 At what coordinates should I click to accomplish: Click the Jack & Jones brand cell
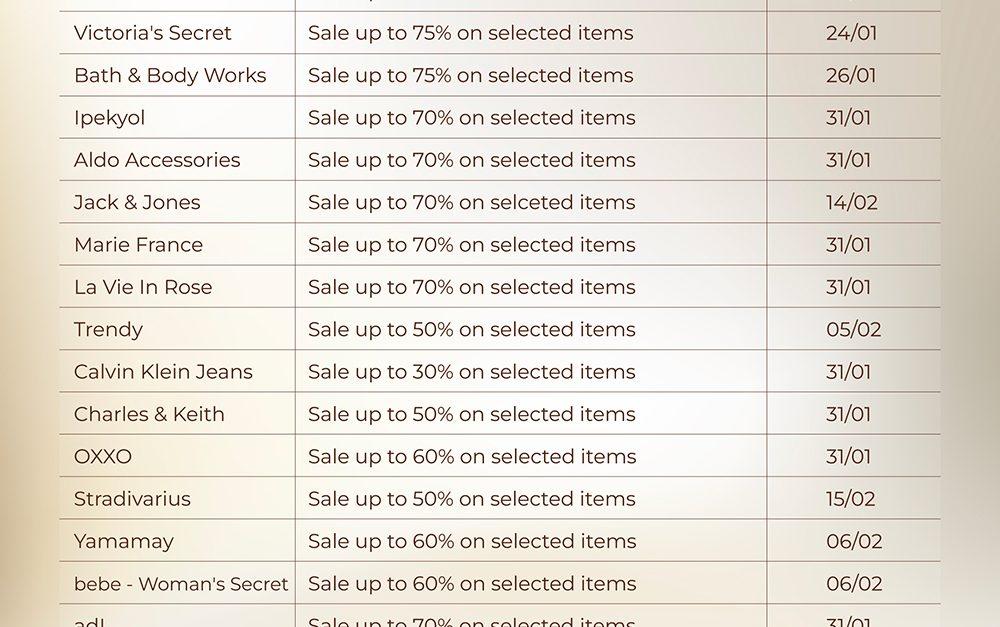pos(137,202)
